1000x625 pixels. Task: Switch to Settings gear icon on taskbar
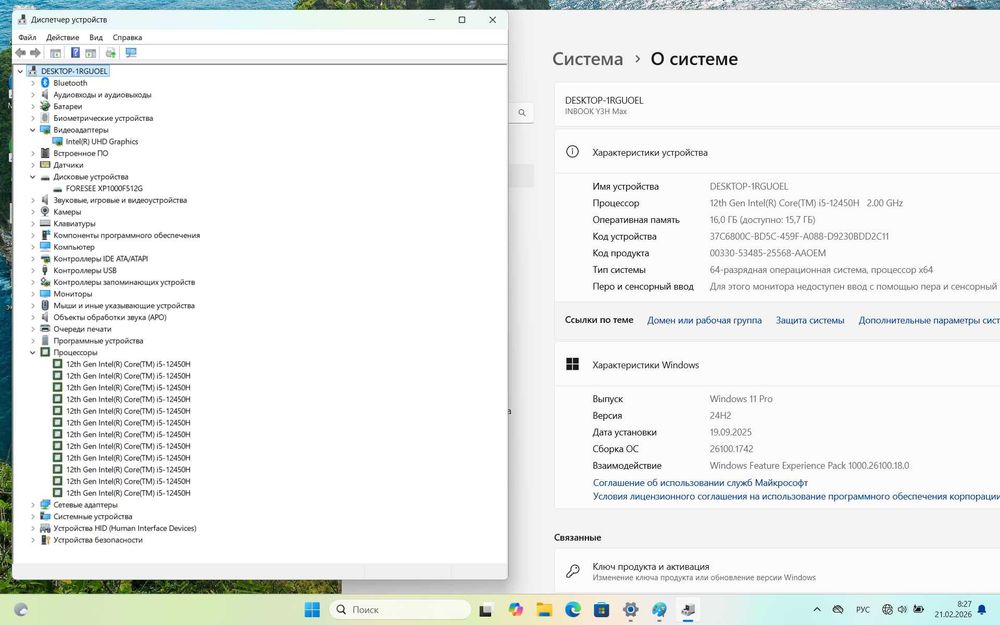[x=630, y=610]
